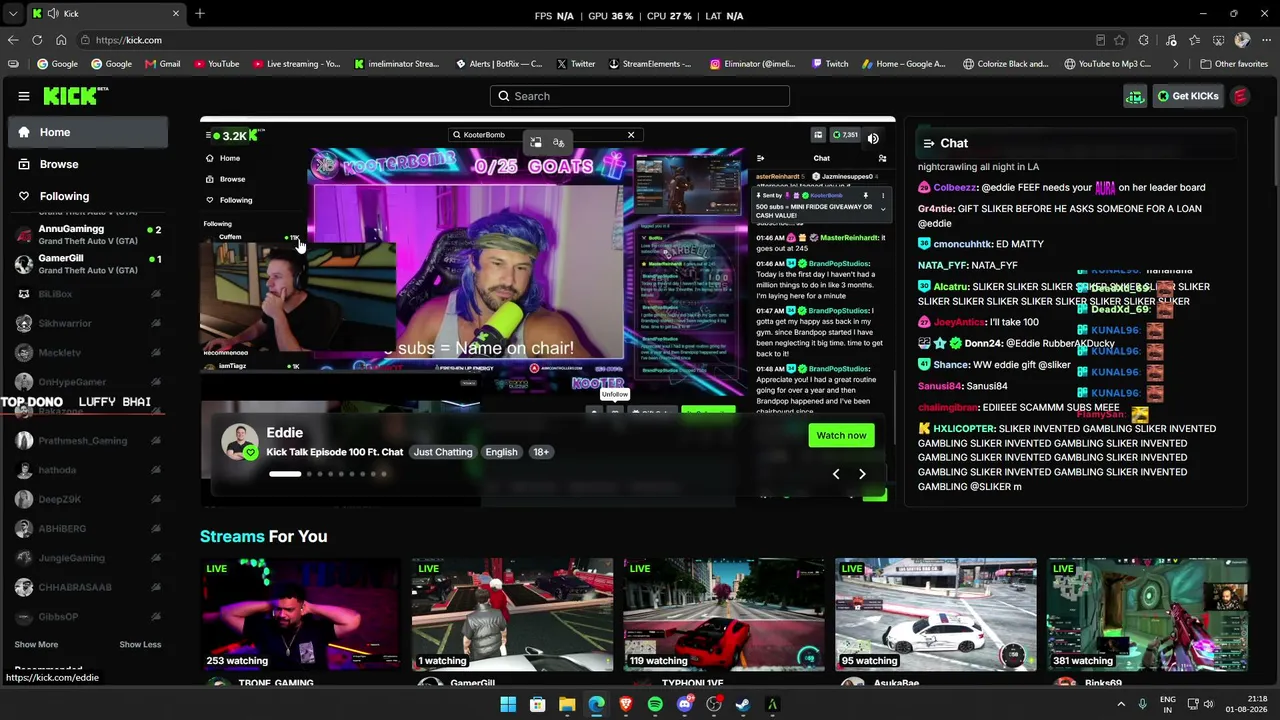
Task: Toggle the tab search dropdown arrow
Action: [14, 14]
